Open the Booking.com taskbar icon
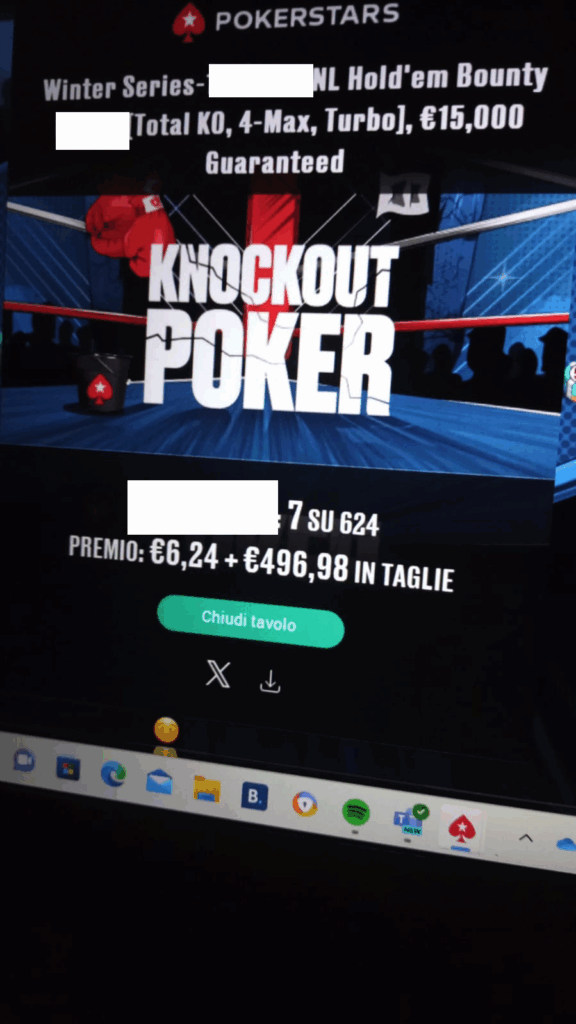This screenshot has width=576, height=1024. [x=254, y=797]
